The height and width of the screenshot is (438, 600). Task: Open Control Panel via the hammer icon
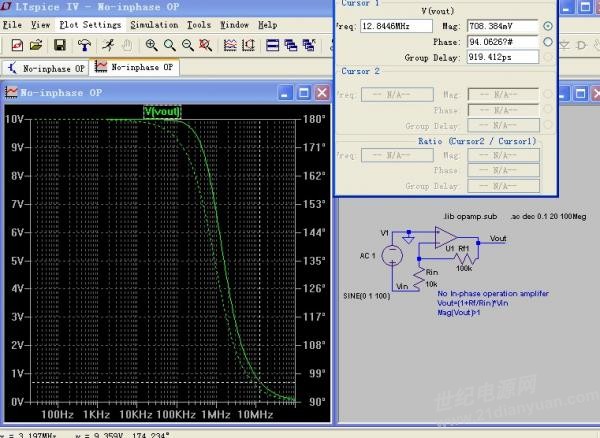[83, 45]
